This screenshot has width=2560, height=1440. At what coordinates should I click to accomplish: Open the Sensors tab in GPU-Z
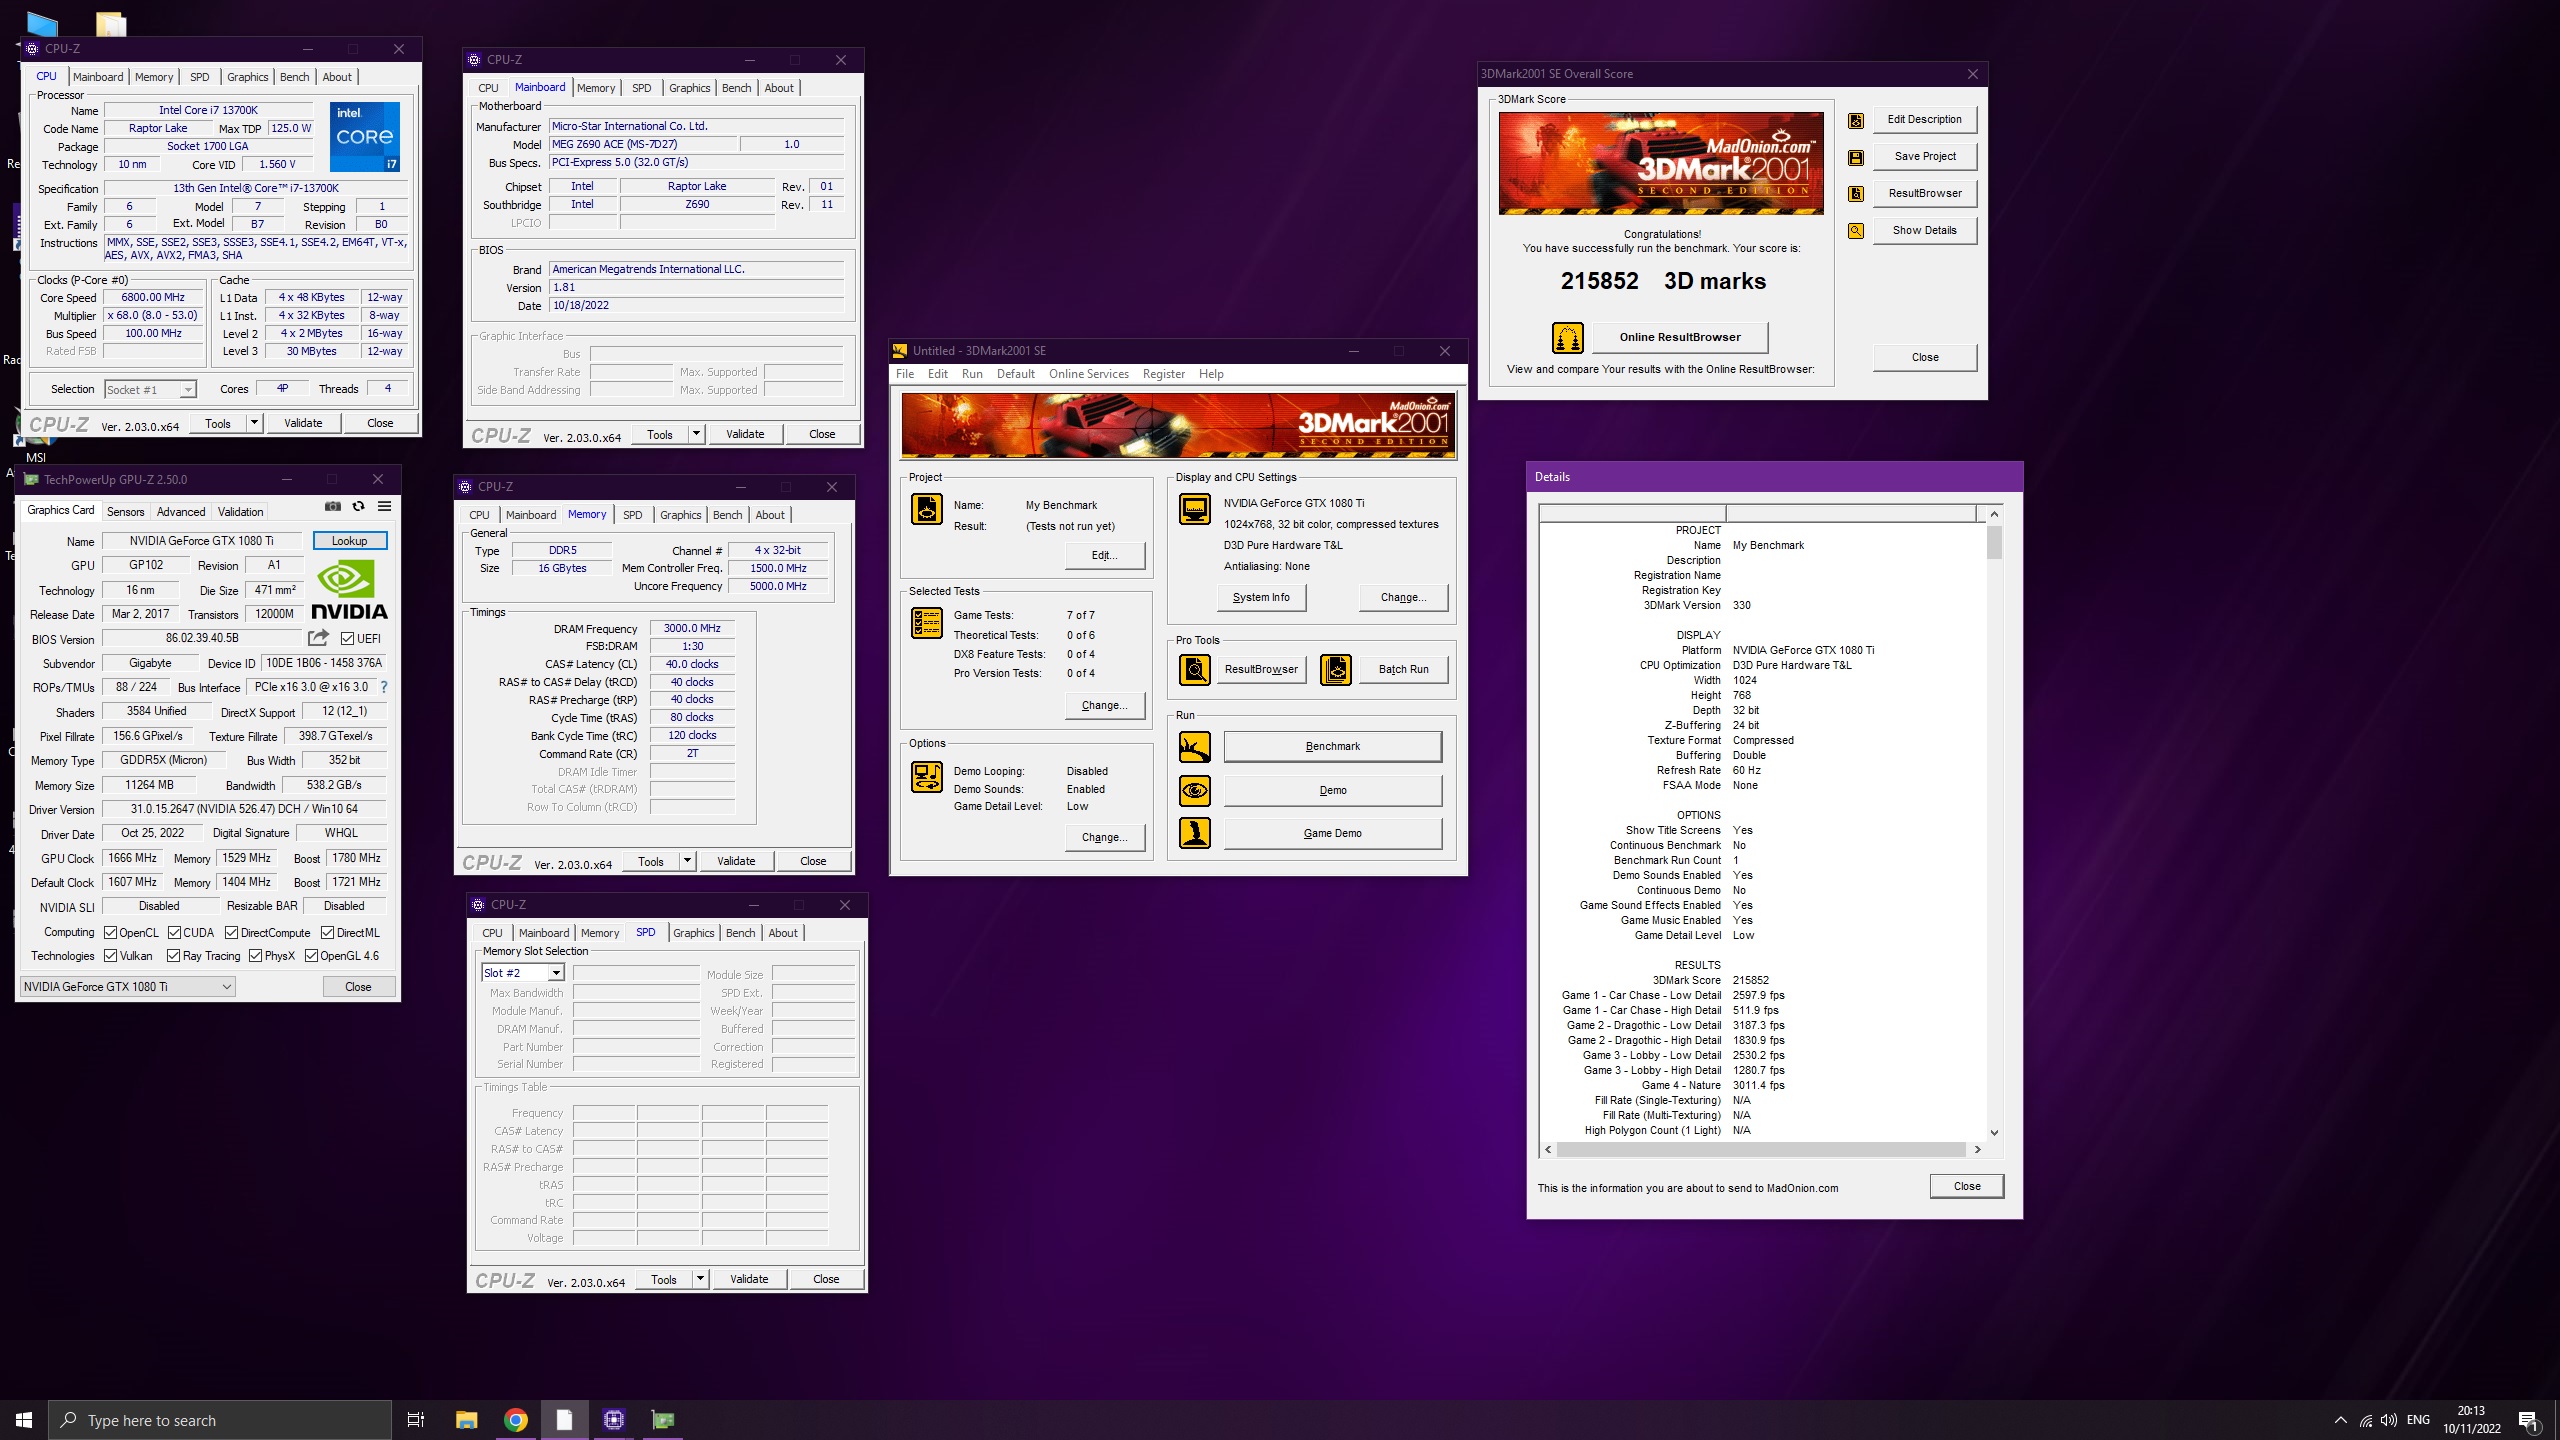[x=126, y=512]
